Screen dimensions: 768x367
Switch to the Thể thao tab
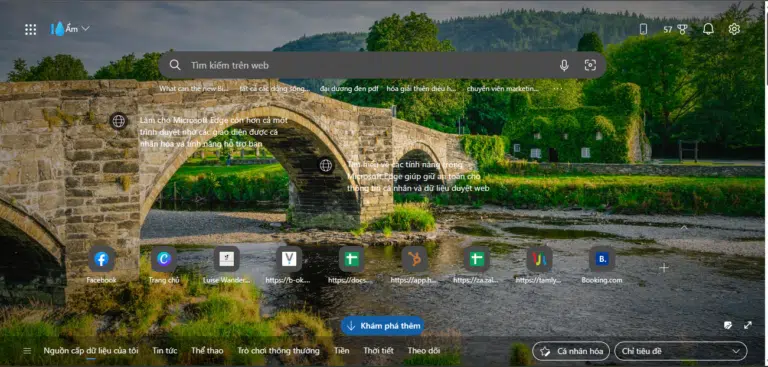coord(207,351)
